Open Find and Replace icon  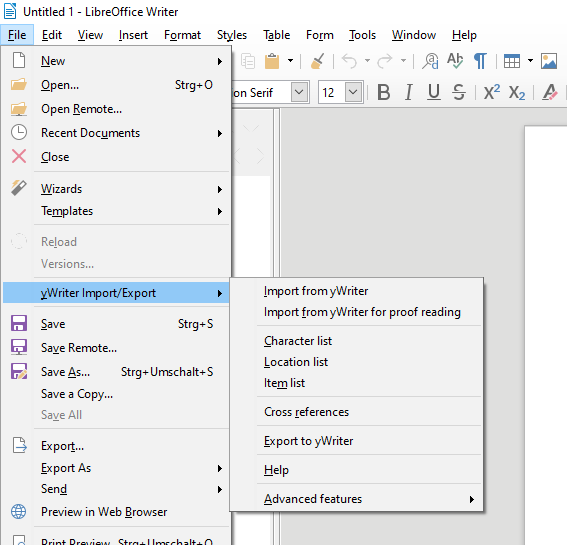(x=430, y=61)
